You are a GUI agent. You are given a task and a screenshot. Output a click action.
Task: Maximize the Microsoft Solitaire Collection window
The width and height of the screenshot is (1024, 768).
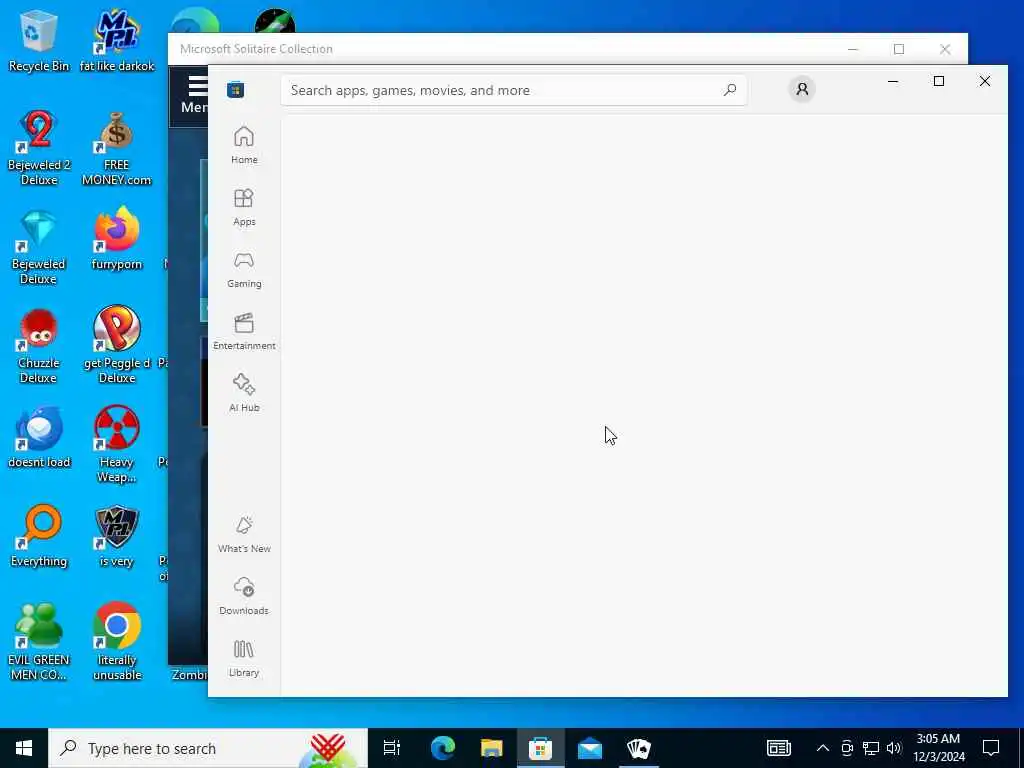pos(899,49)
